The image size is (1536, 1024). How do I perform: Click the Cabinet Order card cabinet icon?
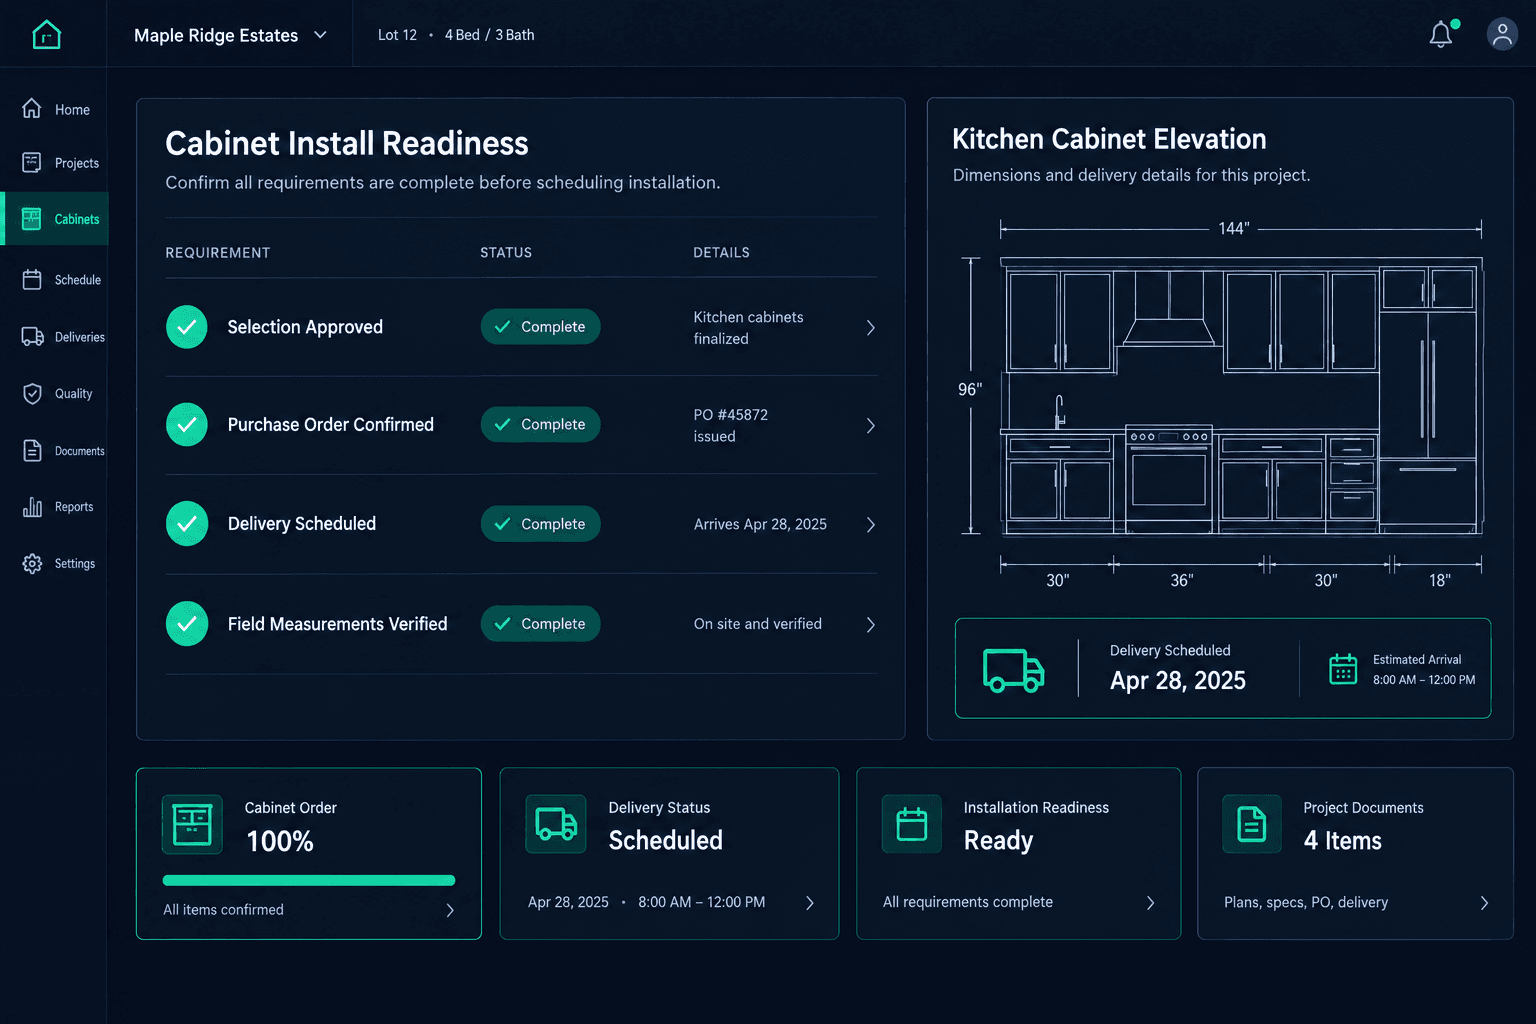coord(192,825)
